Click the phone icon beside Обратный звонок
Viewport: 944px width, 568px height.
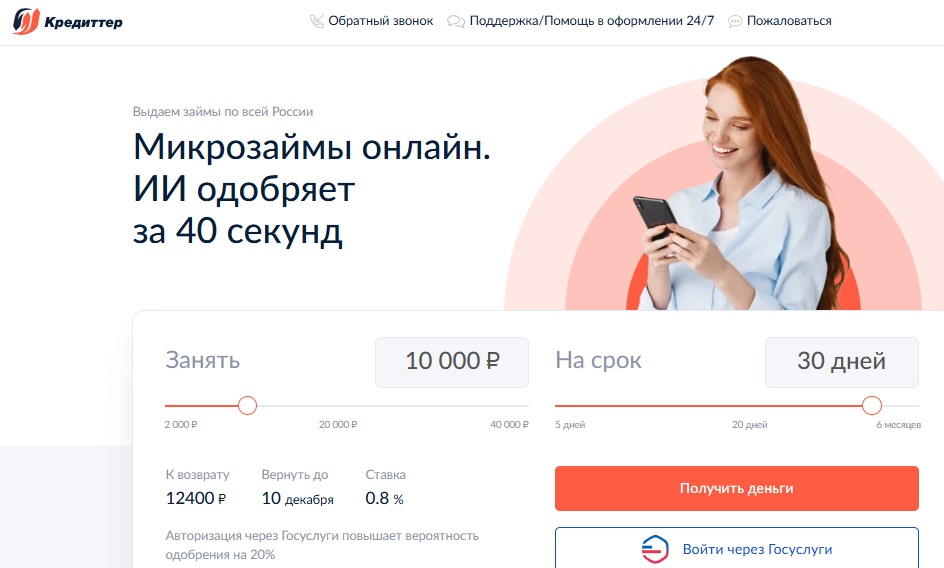point(317,22)
